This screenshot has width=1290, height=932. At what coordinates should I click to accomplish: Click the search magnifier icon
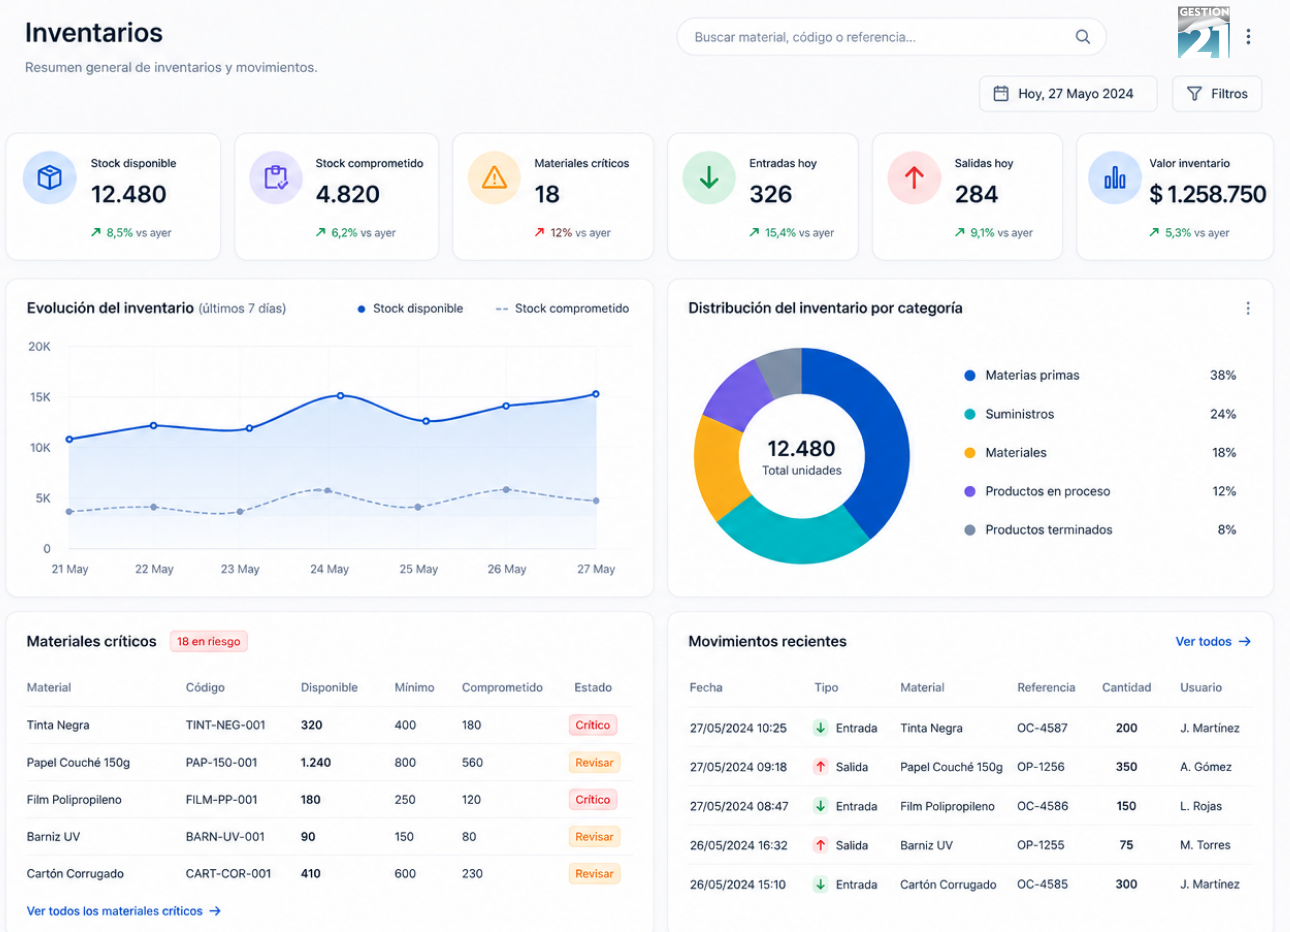tap(1082, 37)
